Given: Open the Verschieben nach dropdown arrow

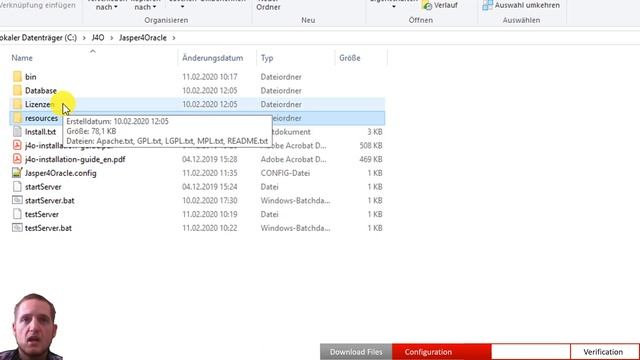Looking at the screenshot, I should pyautogui.click(x=116, y=7).
